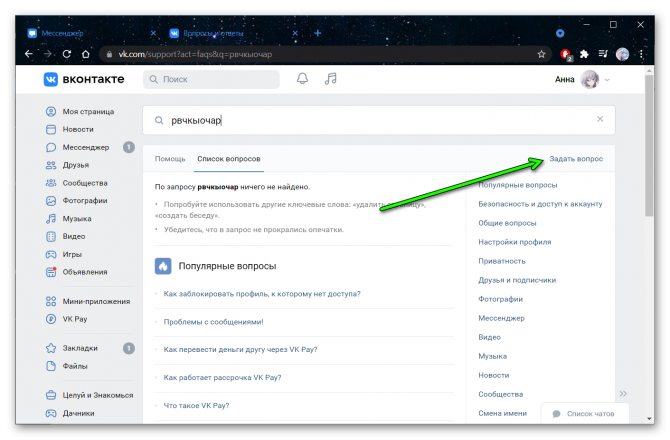Open the Список чатов panel
The image size is (670, 440).
coord(585,414)
